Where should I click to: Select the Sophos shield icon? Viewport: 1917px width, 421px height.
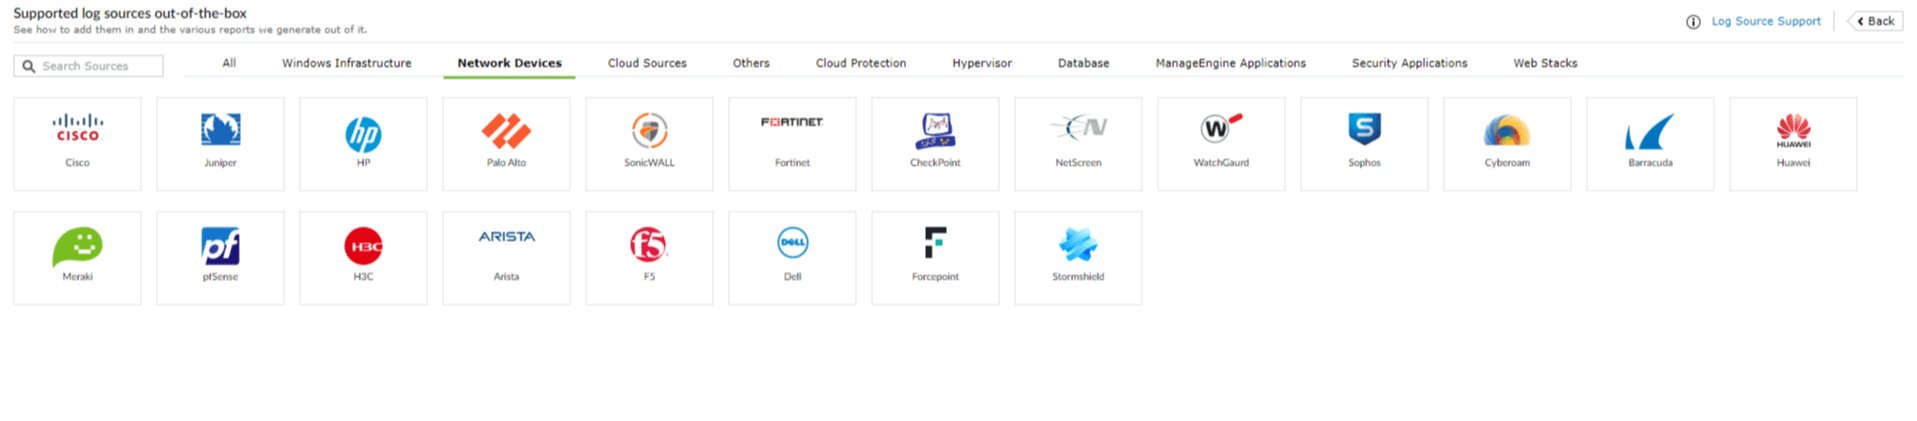coord(1364,129)
